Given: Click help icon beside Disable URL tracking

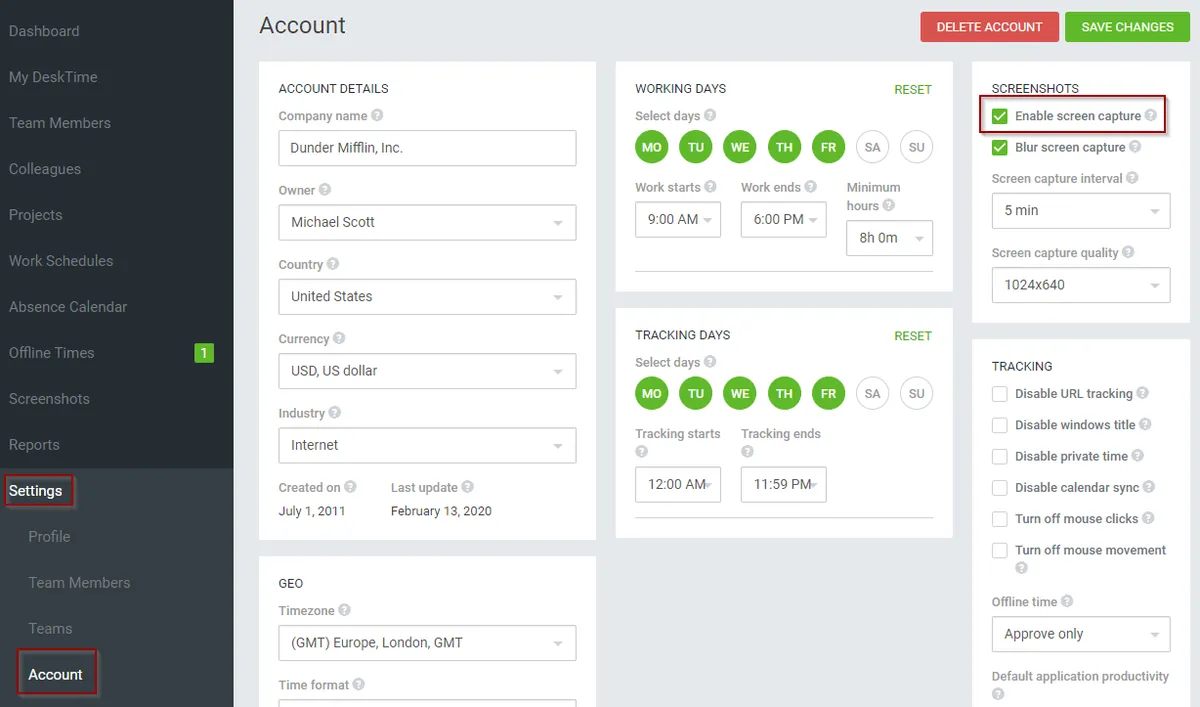Looking at the screenshot, I should [1142, 394].
